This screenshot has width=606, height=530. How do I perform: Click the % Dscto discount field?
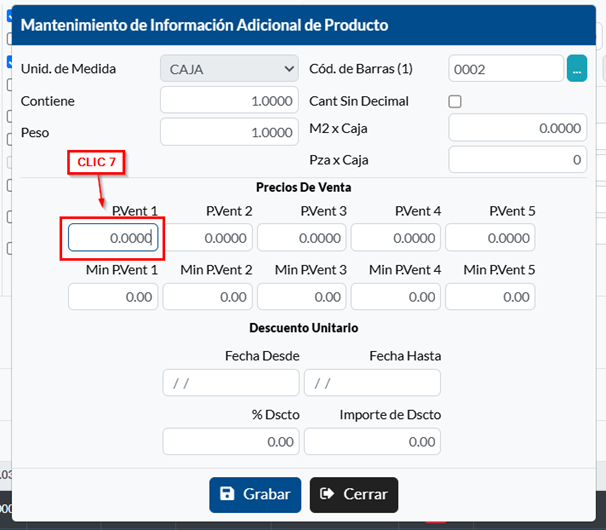[231, 441]
